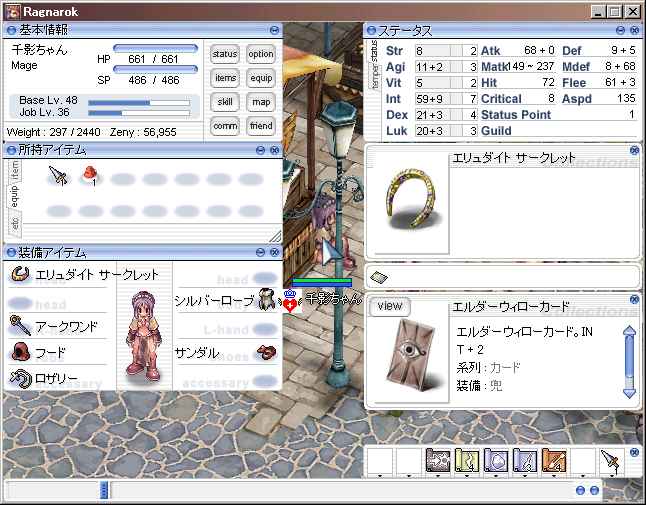Open dropdown arrow under blue orb scroll slot
Image resolution: width=646 pixels, height=505 pixels.
tap(496, 475)
